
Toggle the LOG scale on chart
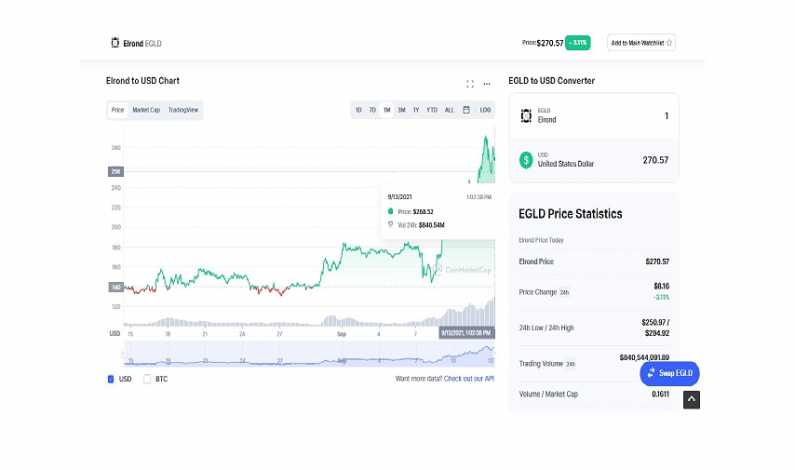pyautogui.click(x=485, y=110)
